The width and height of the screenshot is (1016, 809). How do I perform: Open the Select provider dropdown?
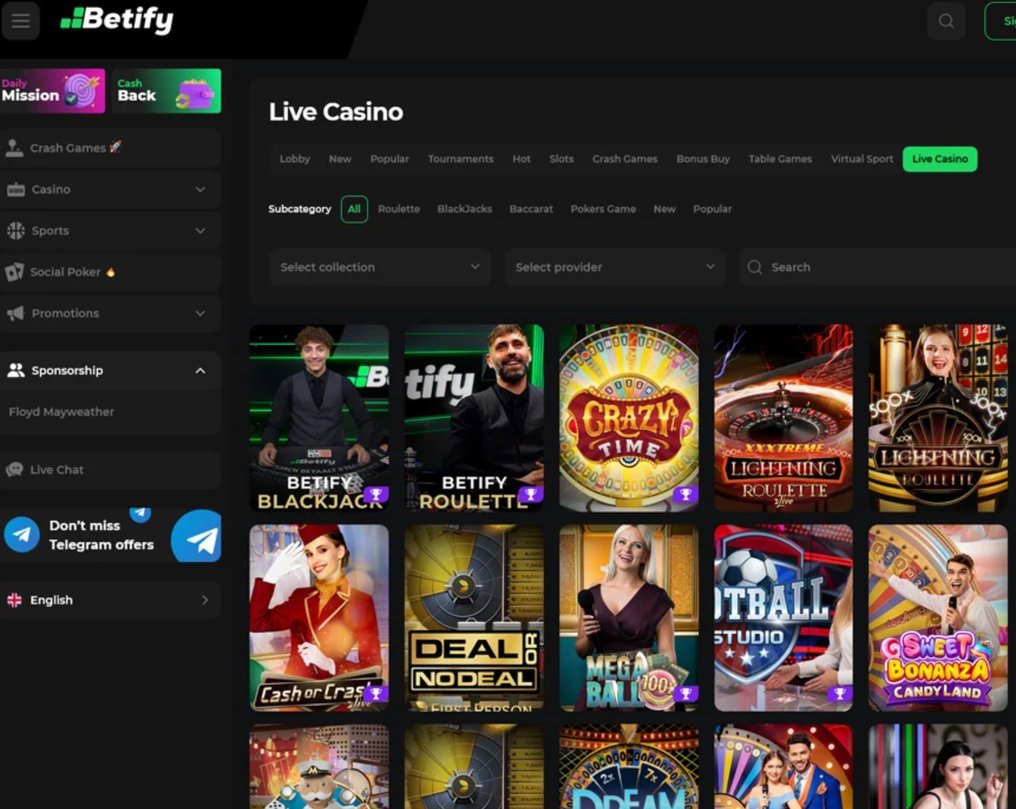coord(615,268)
